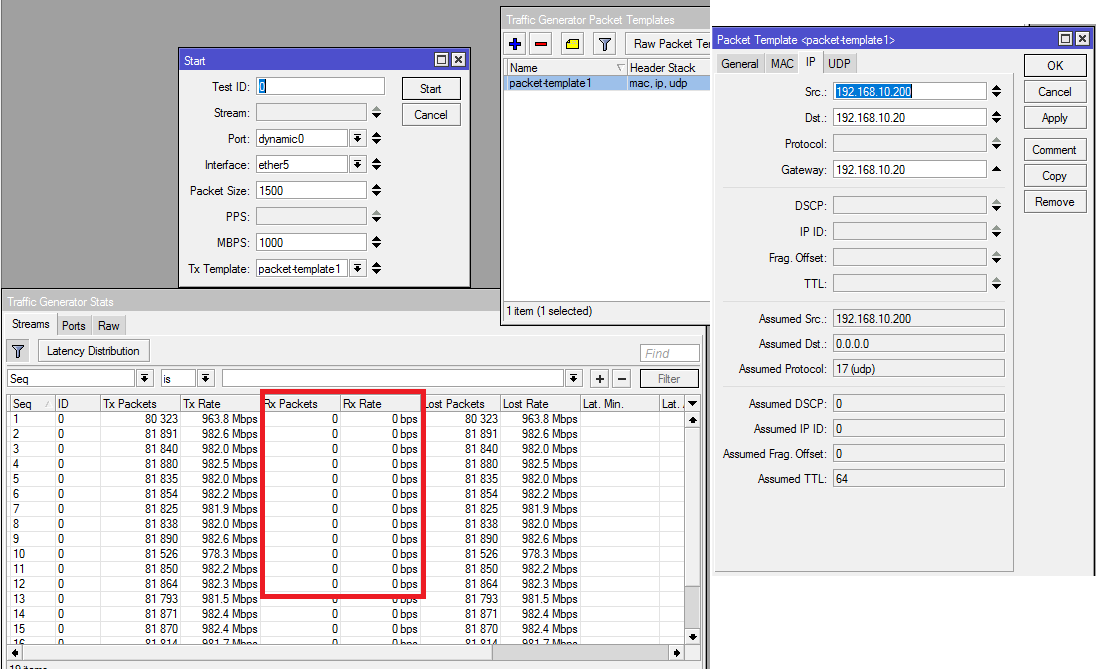Switch to the UDP tab

pyautogui.click(x=840, y=64)
